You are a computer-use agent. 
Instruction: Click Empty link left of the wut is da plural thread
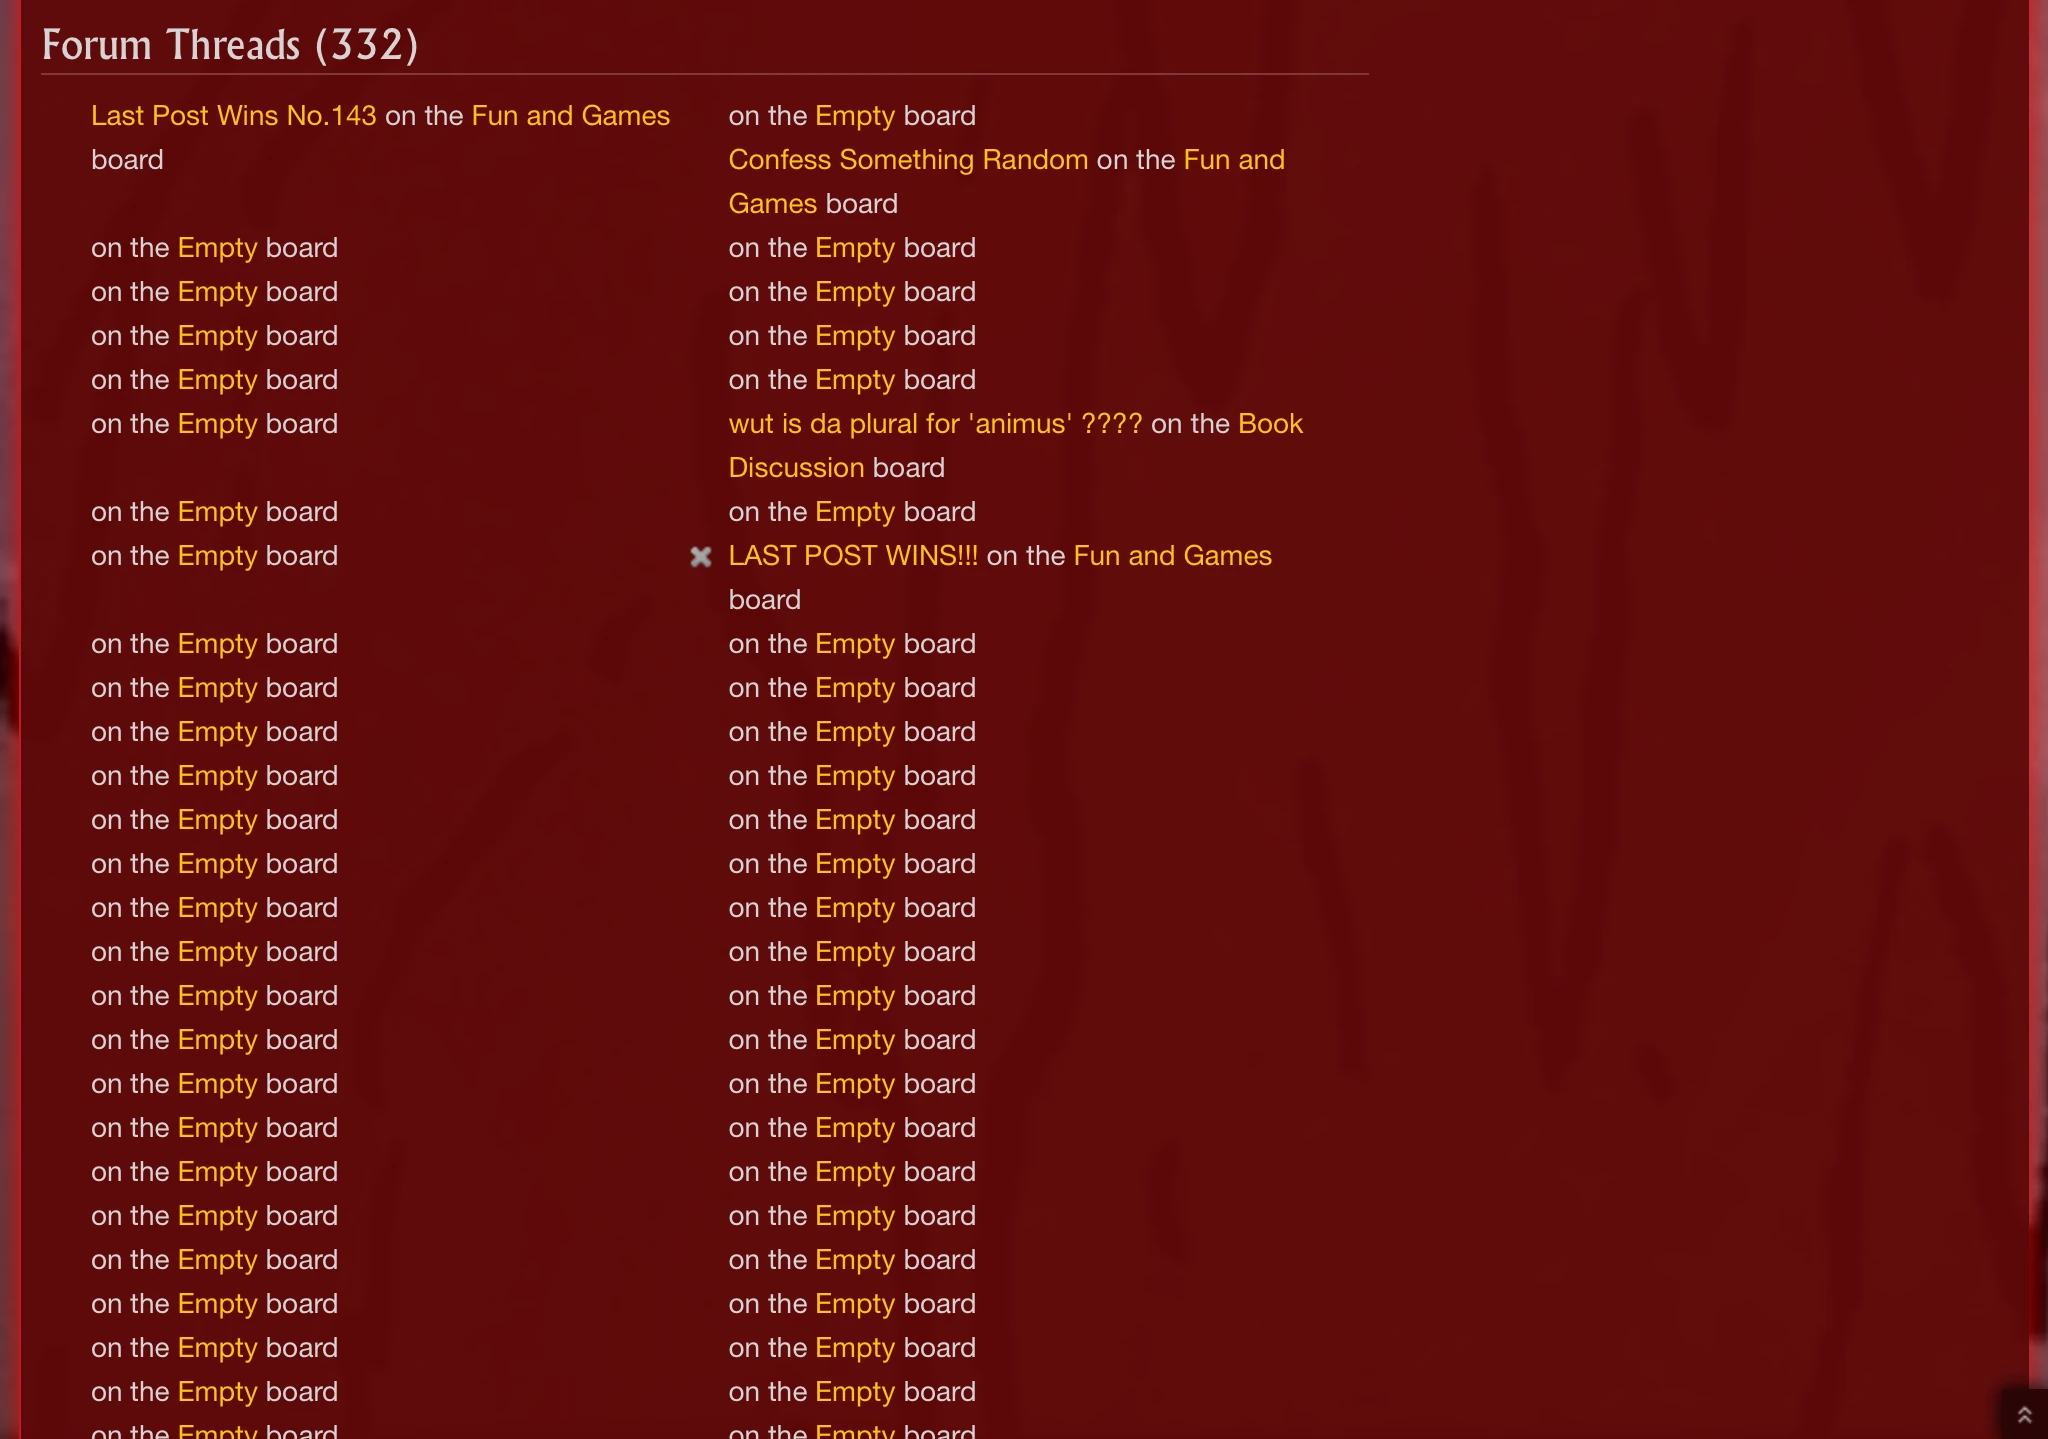coord(218,424)
